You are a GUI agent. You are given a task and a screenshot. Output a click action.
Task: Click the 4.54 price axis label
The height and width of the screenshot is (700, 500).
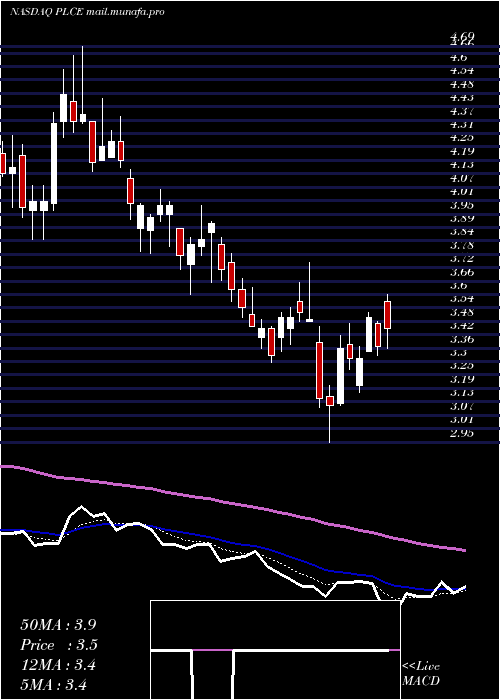(x=462, y=71)
